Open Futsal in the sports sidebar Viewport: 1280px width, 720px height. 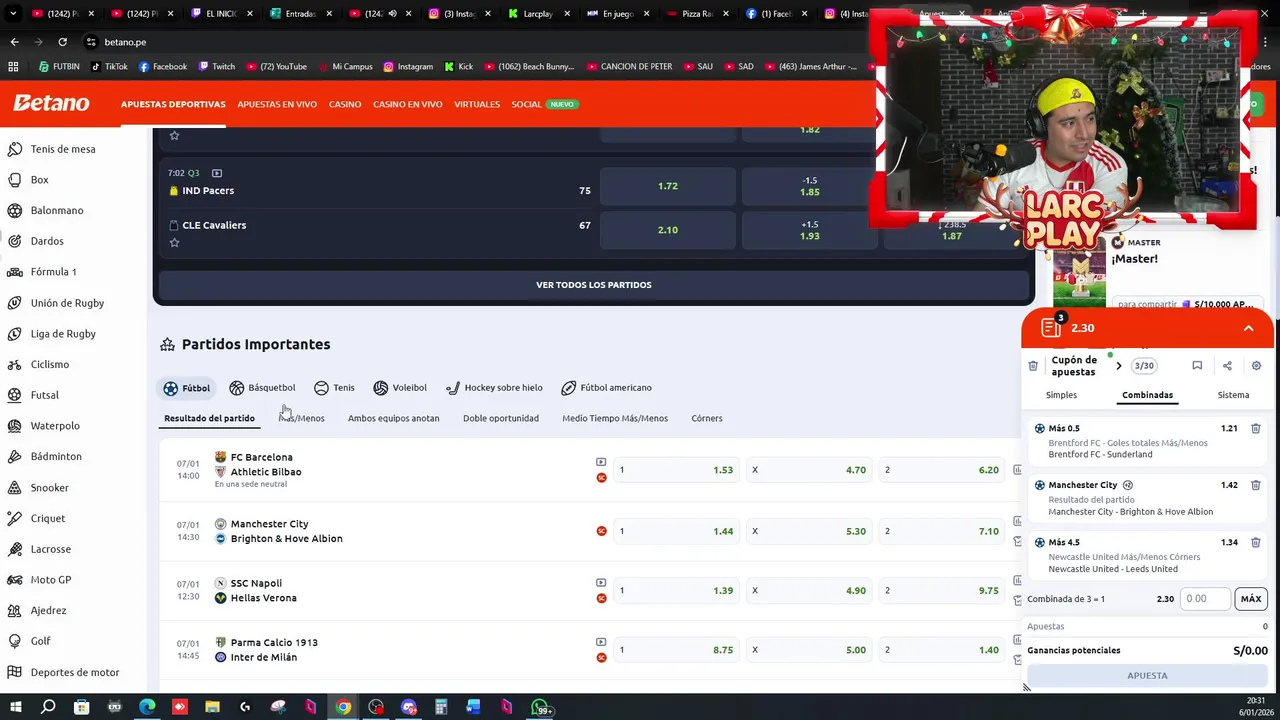coord(45,395)
